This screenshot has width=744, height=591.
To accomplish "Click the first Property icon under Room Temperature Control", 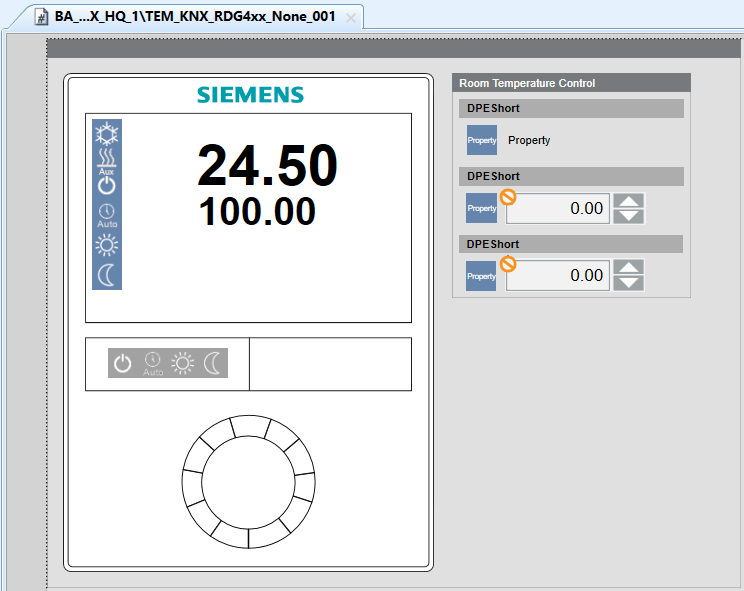I will pyautogui.click(x=481, y=140).
